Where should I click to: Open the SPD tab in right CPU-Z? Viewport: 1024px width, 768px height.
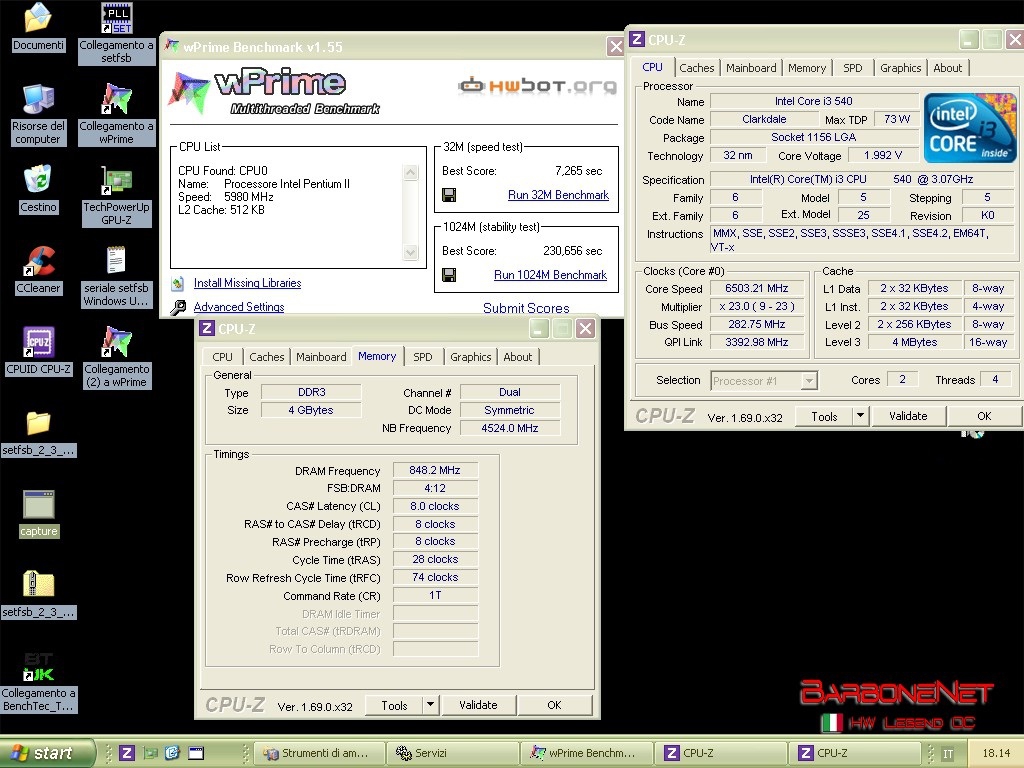click(852, 68)
